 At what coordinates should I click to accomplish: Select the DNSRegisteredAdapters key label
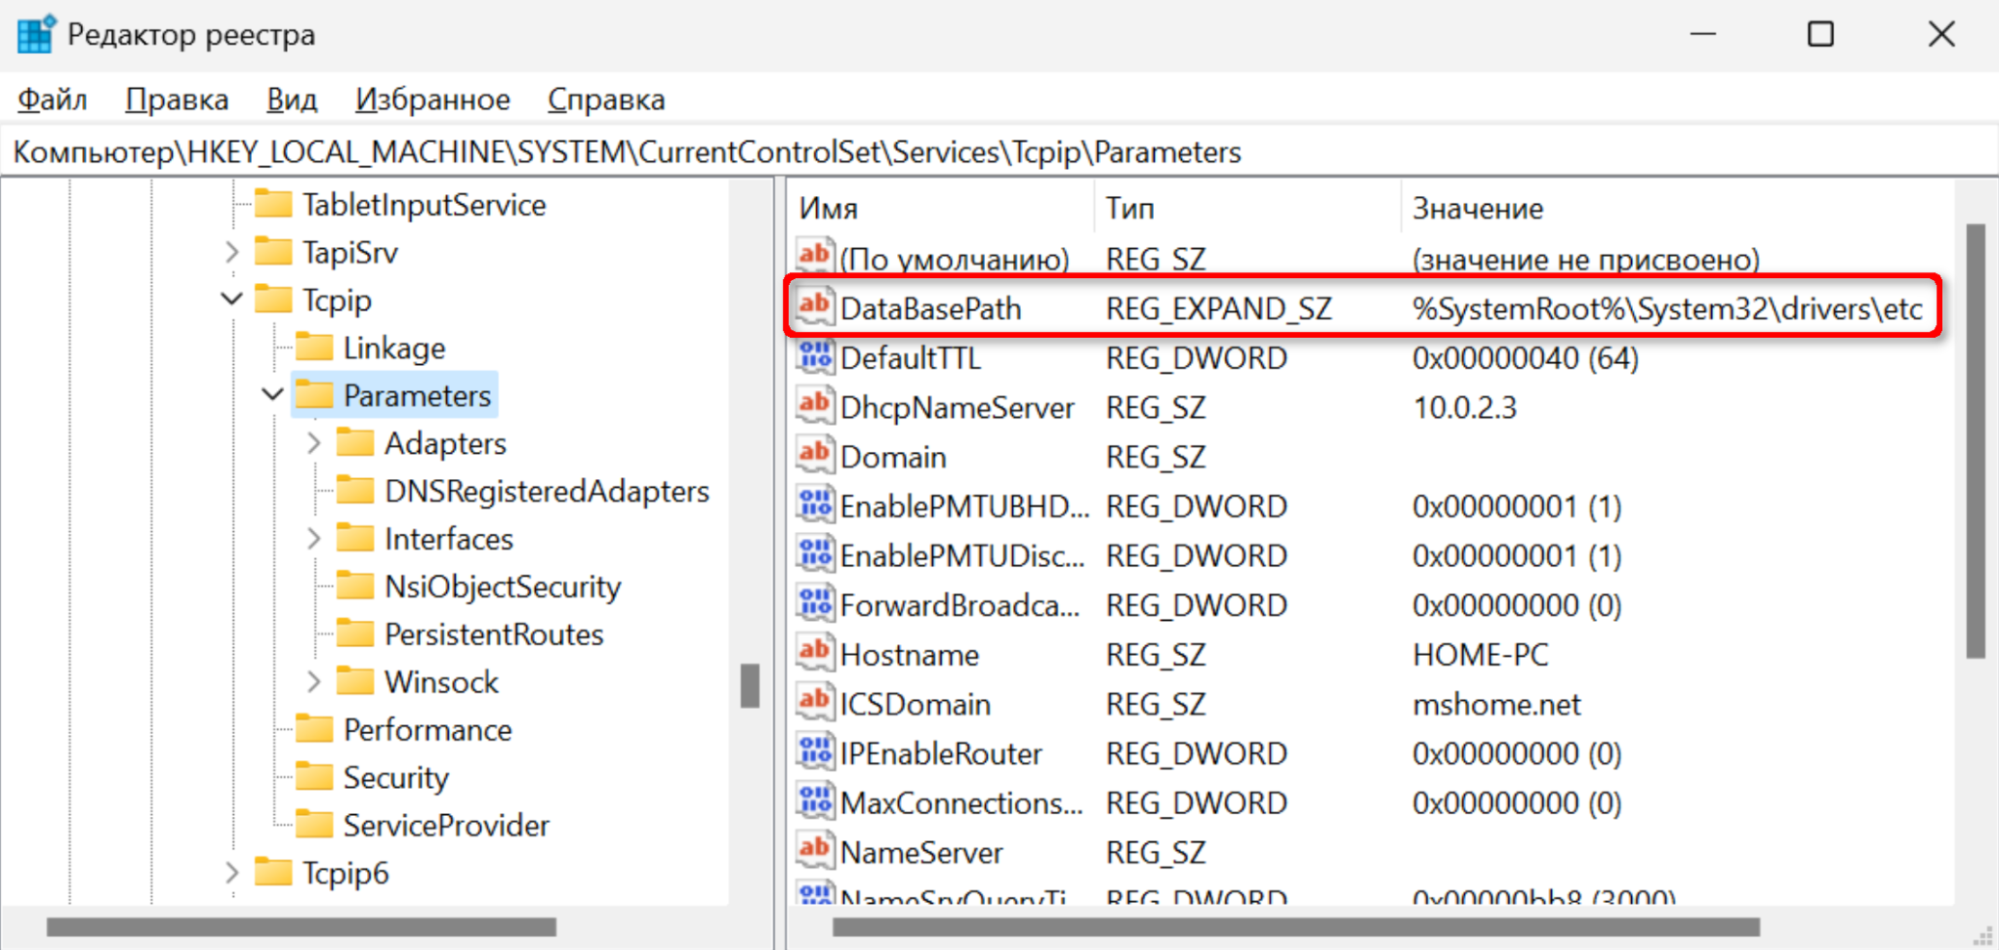[547, 491]
